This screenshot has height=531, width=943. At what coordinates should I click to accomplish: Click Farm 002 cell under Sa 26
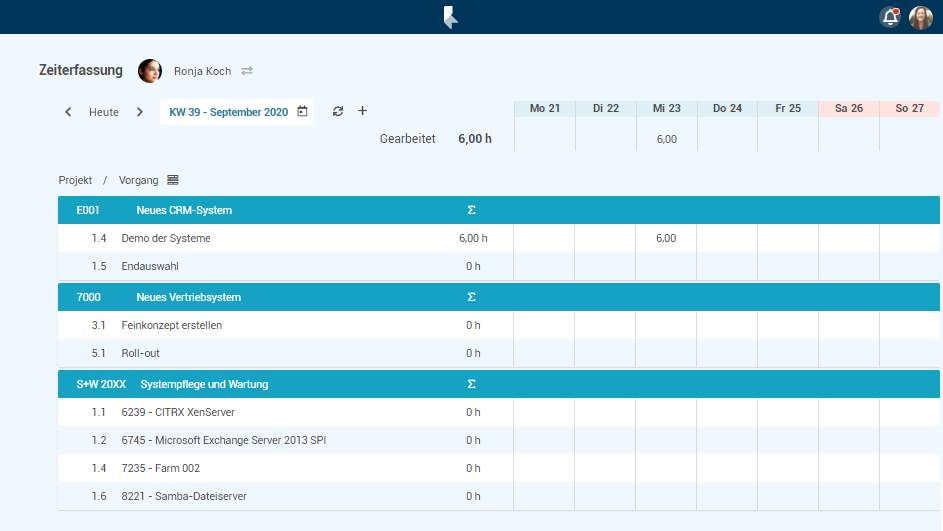(x=849, y=468)
